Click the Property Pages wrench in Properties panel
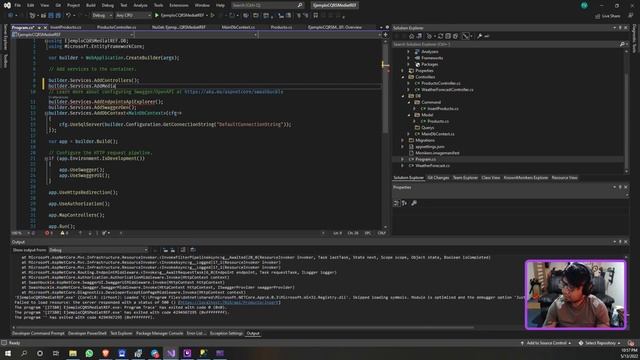Image resolution: width=640 pixels, height=360 pixels. (414, 203)
